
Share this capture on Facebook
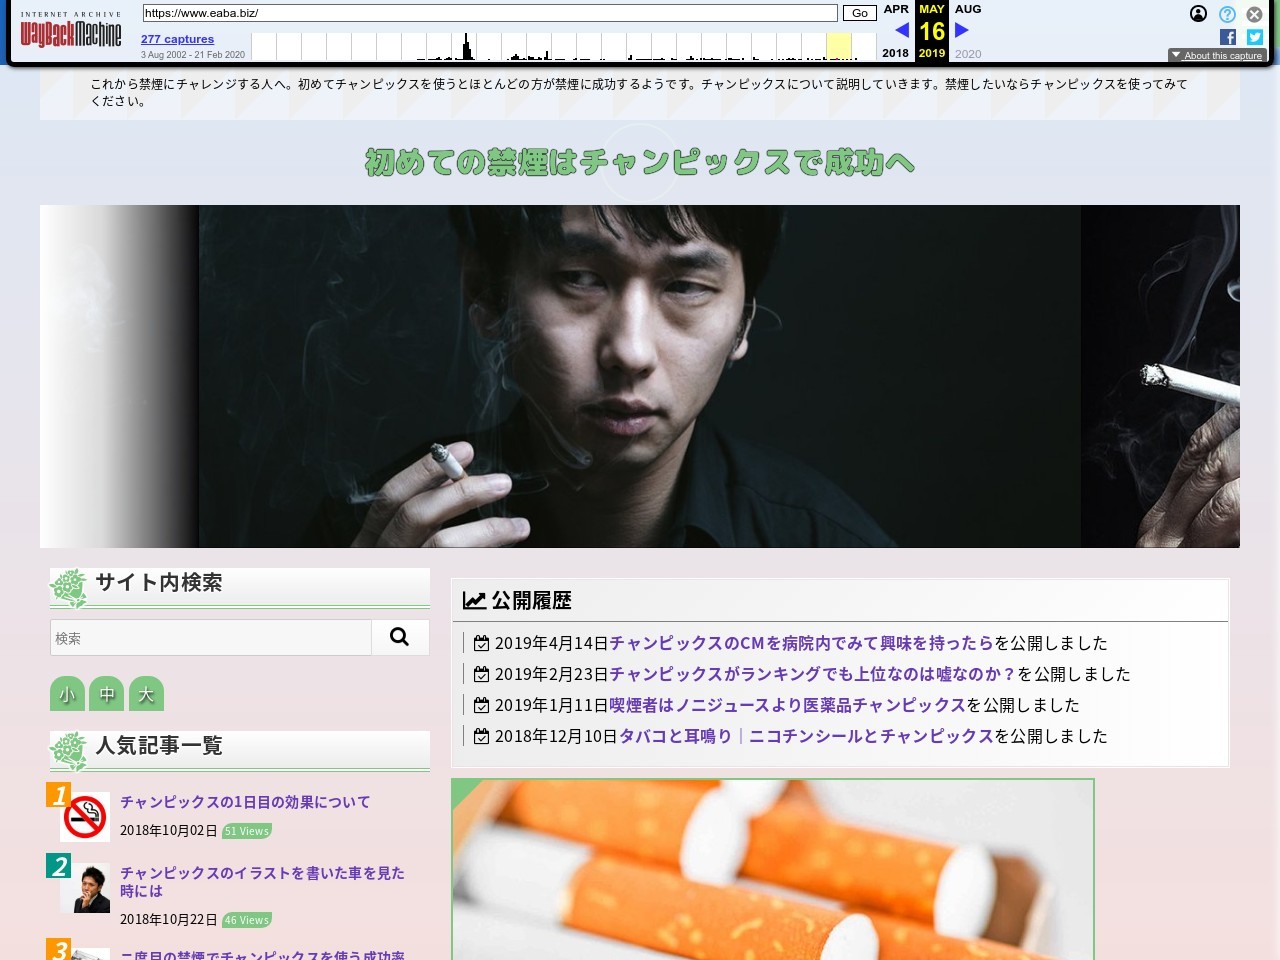tap(1229, 37)
